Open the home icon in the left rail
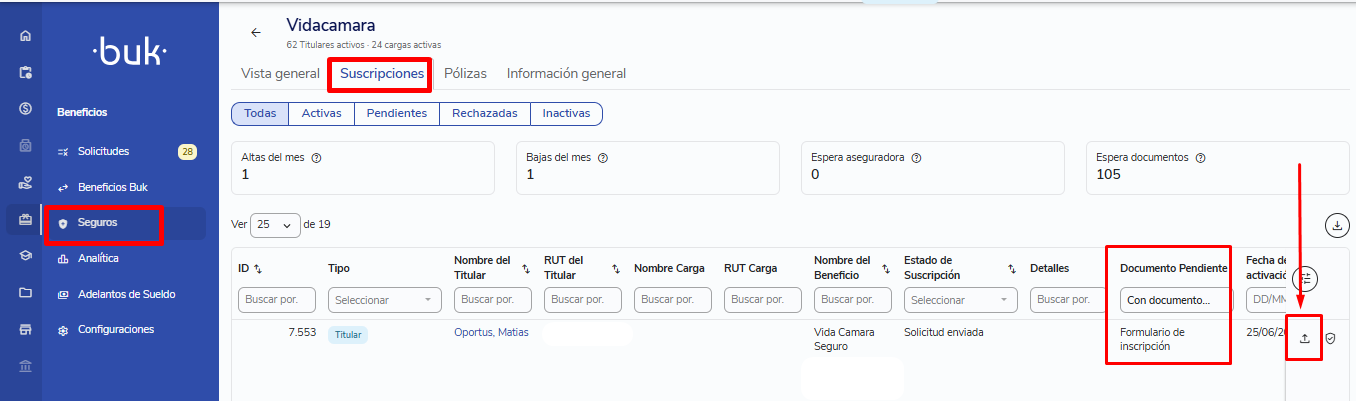Screen dimensions: 1356x401 pos(25,36)
